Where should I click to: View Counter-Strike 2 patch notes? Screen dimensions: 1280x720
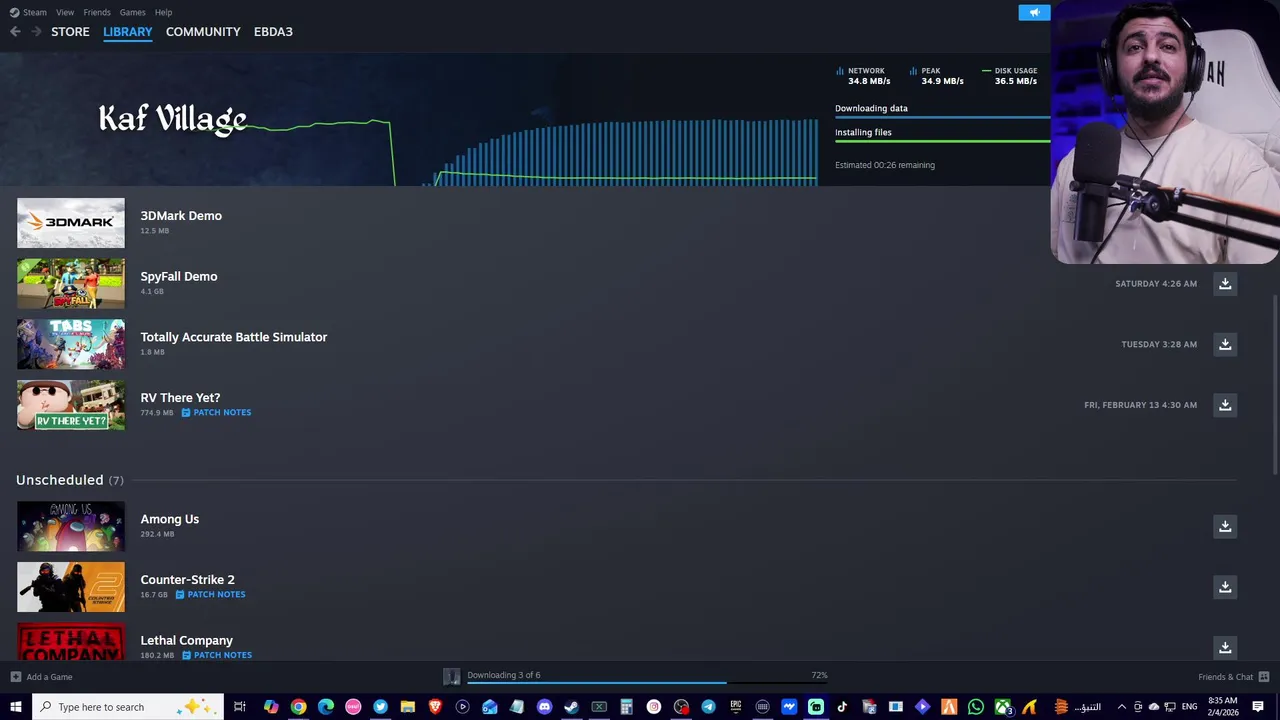coord(210,594)
